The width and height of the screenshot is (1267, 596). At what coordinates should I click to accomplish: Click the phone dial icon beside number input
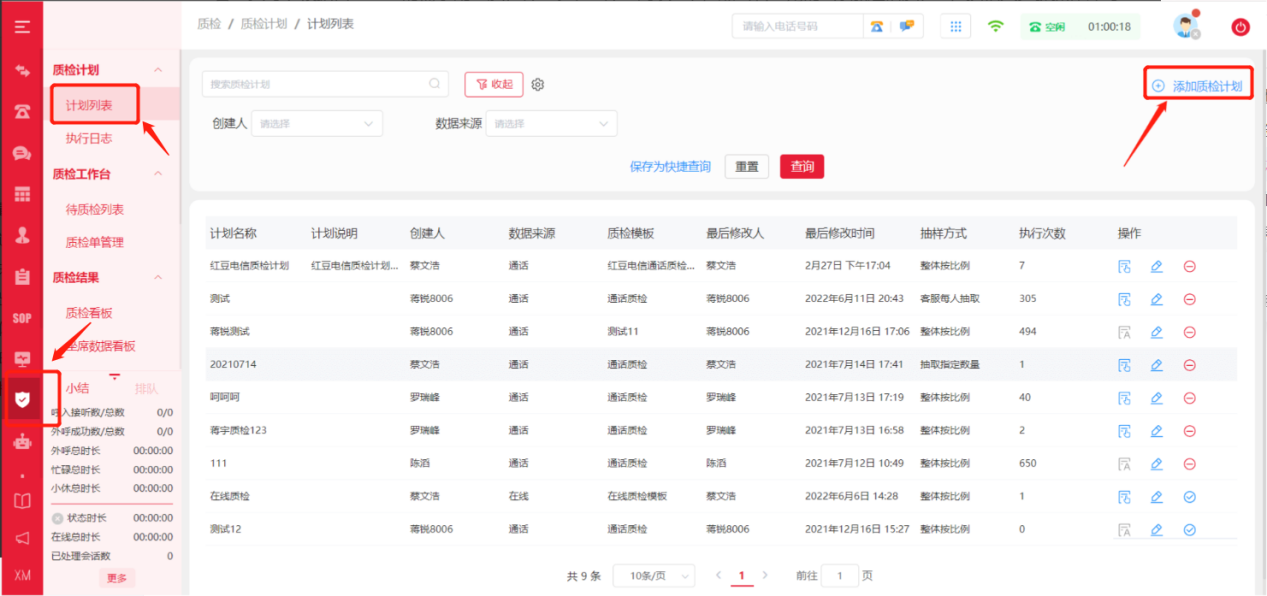pos(877,26)
